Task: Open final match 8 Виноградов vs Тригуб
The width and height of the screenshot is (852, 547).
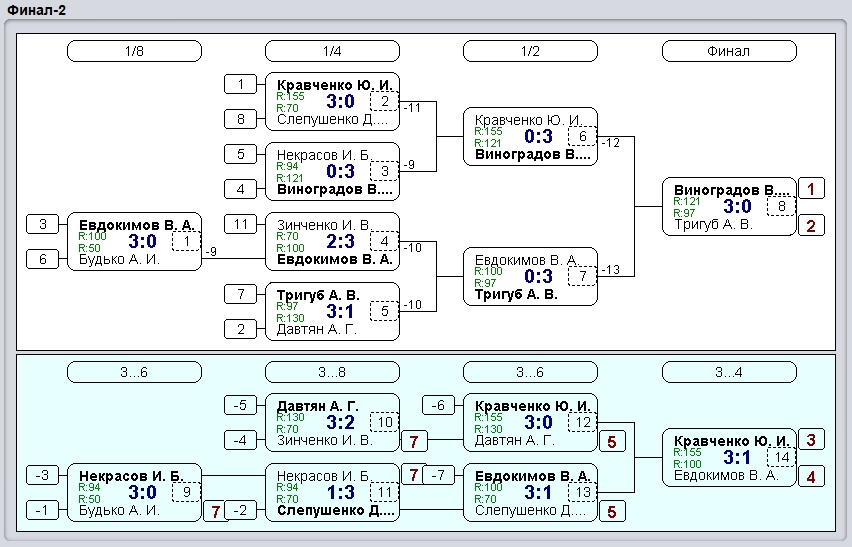Action: pos(729,206)
